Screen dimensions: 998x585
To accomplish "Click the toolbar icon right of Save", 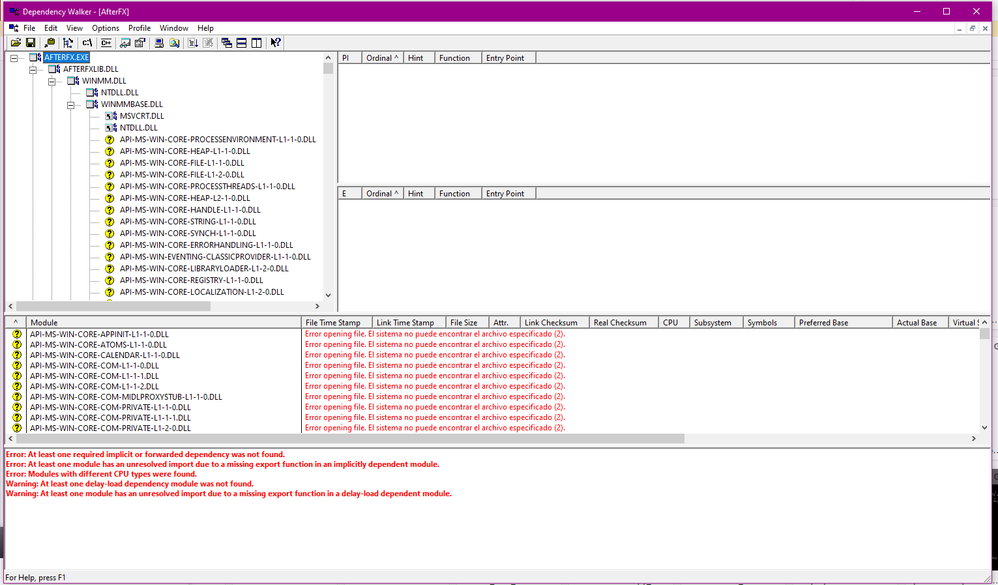I will tap(50, 43).
